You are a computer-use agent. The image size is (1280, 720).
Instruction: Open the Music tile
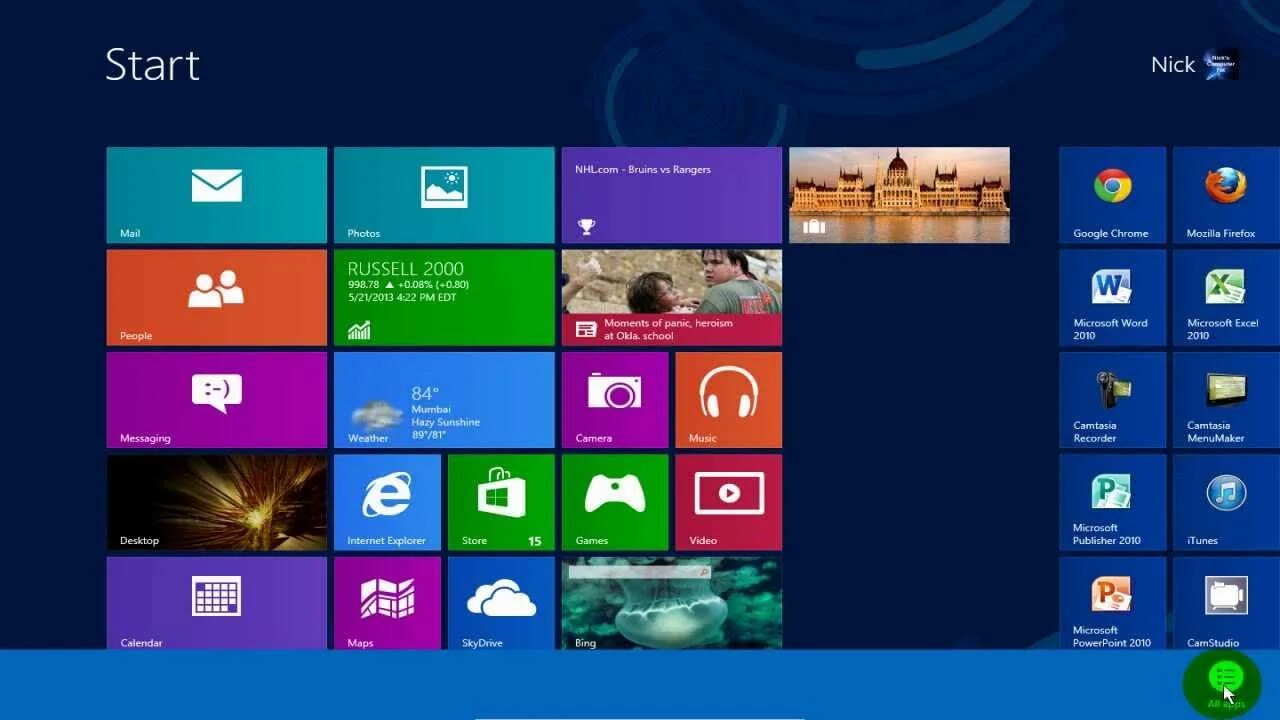pyautogui.click(x=729, y=400)
